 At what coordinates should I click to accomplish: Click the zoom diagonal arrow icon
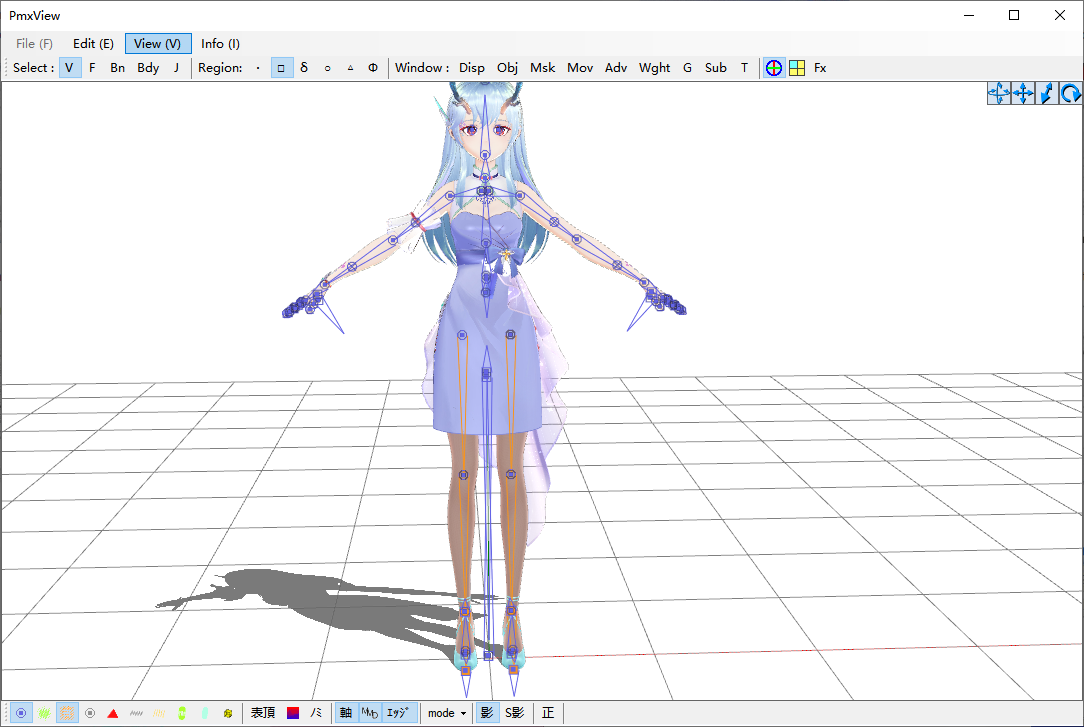(x=1047, y=93)
